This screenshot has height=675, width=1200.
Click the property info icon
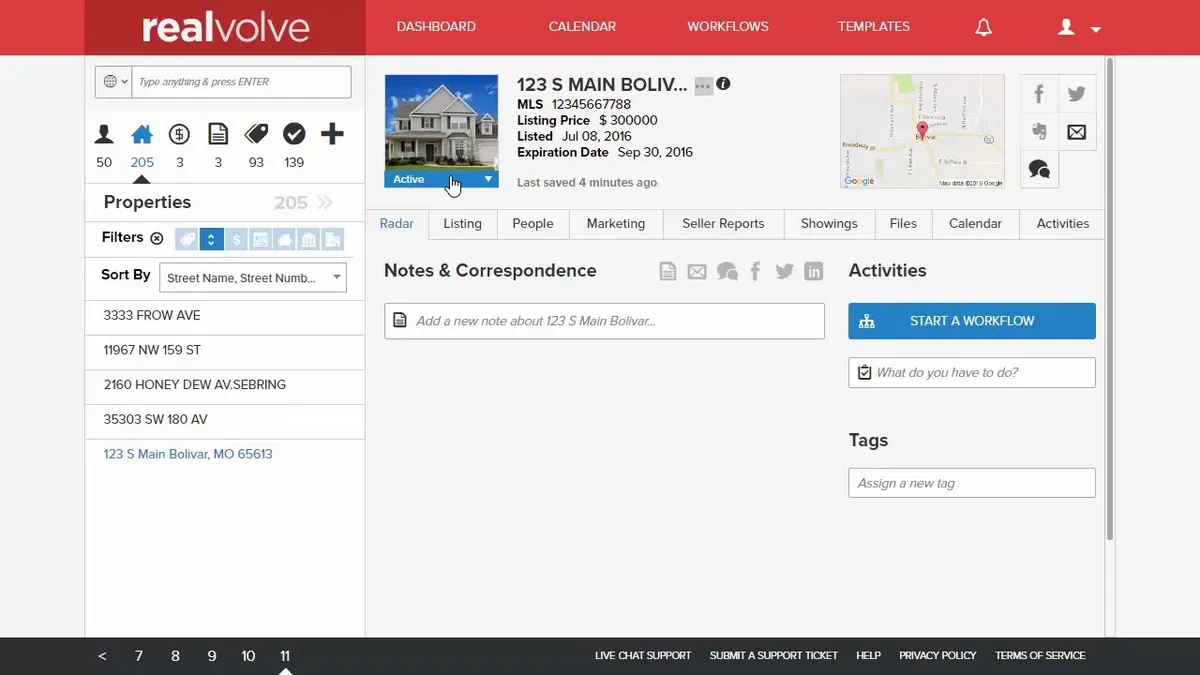[723, 84]
